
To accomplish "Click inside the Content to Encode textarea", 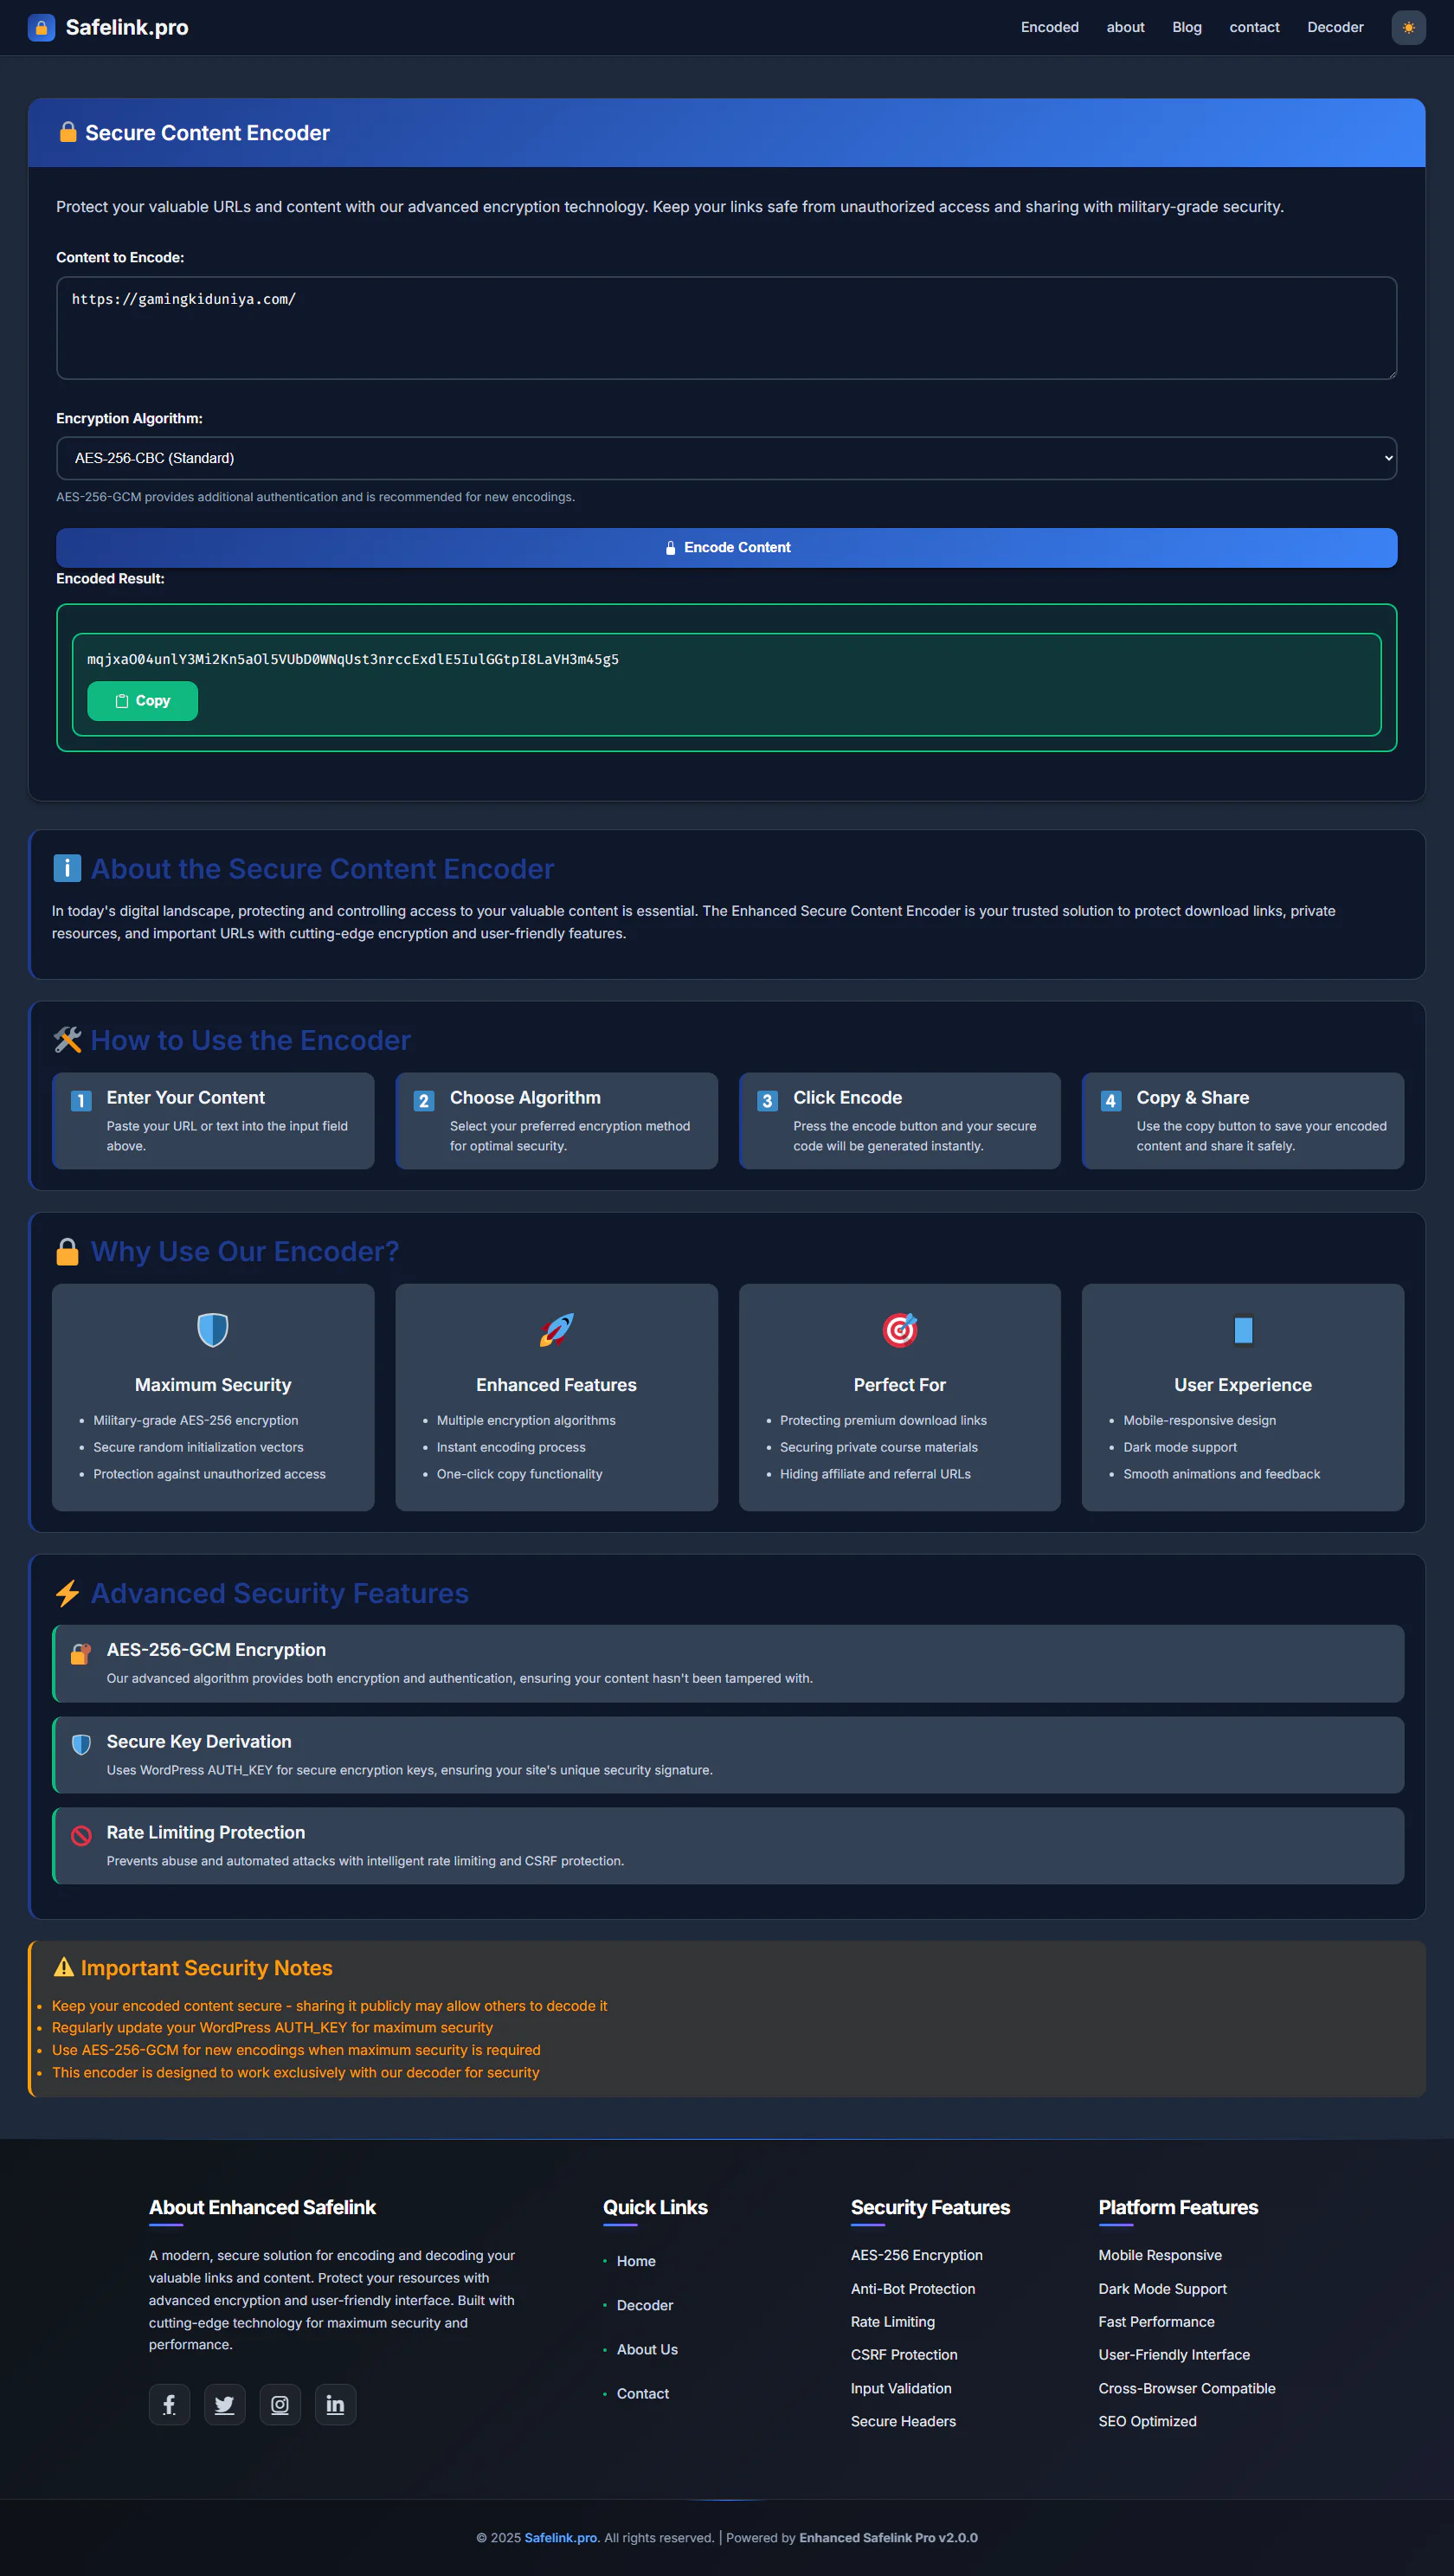I will pyautogui.click(x=726, y=328).
